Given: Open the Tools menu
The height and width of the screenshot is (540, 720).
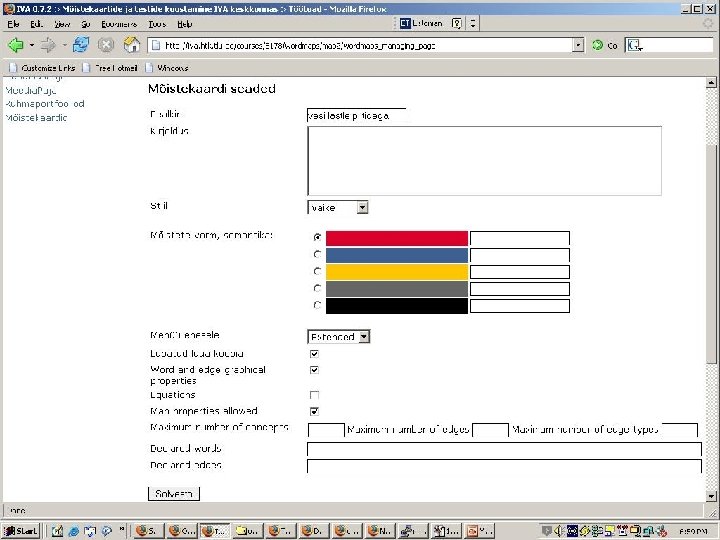Looking at the screenshot, I should click(x=157, y=24).
